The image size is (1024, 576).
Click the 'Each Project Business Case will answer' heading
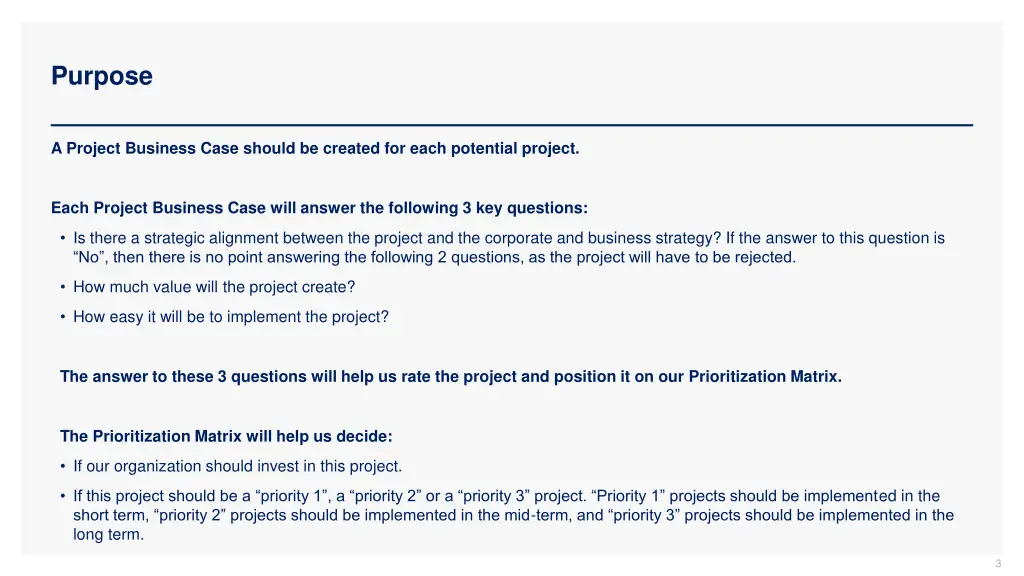point(319,208)
